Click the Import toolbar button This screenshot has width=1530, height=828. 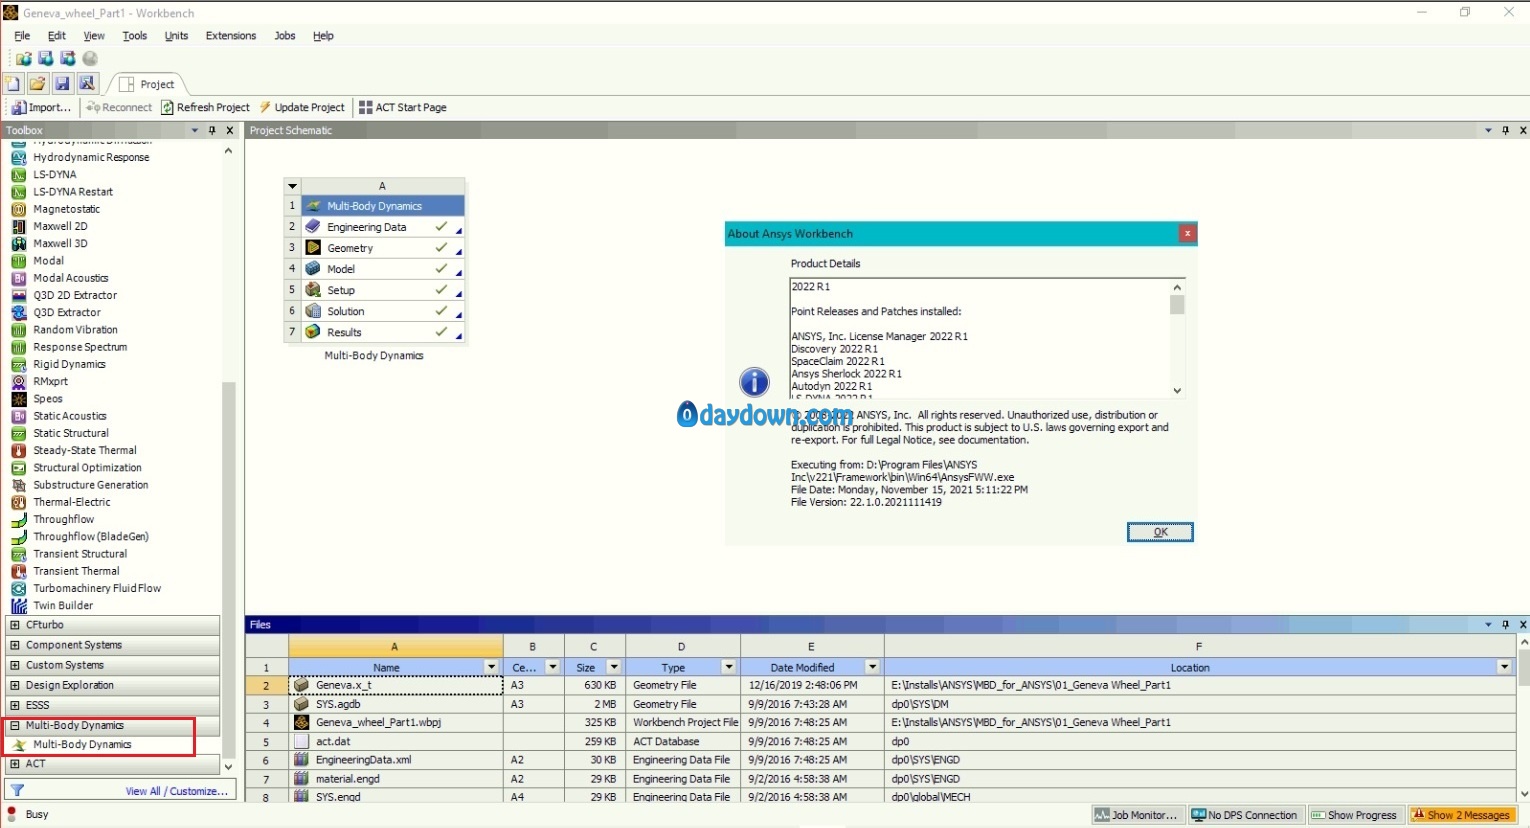(41, 107)
